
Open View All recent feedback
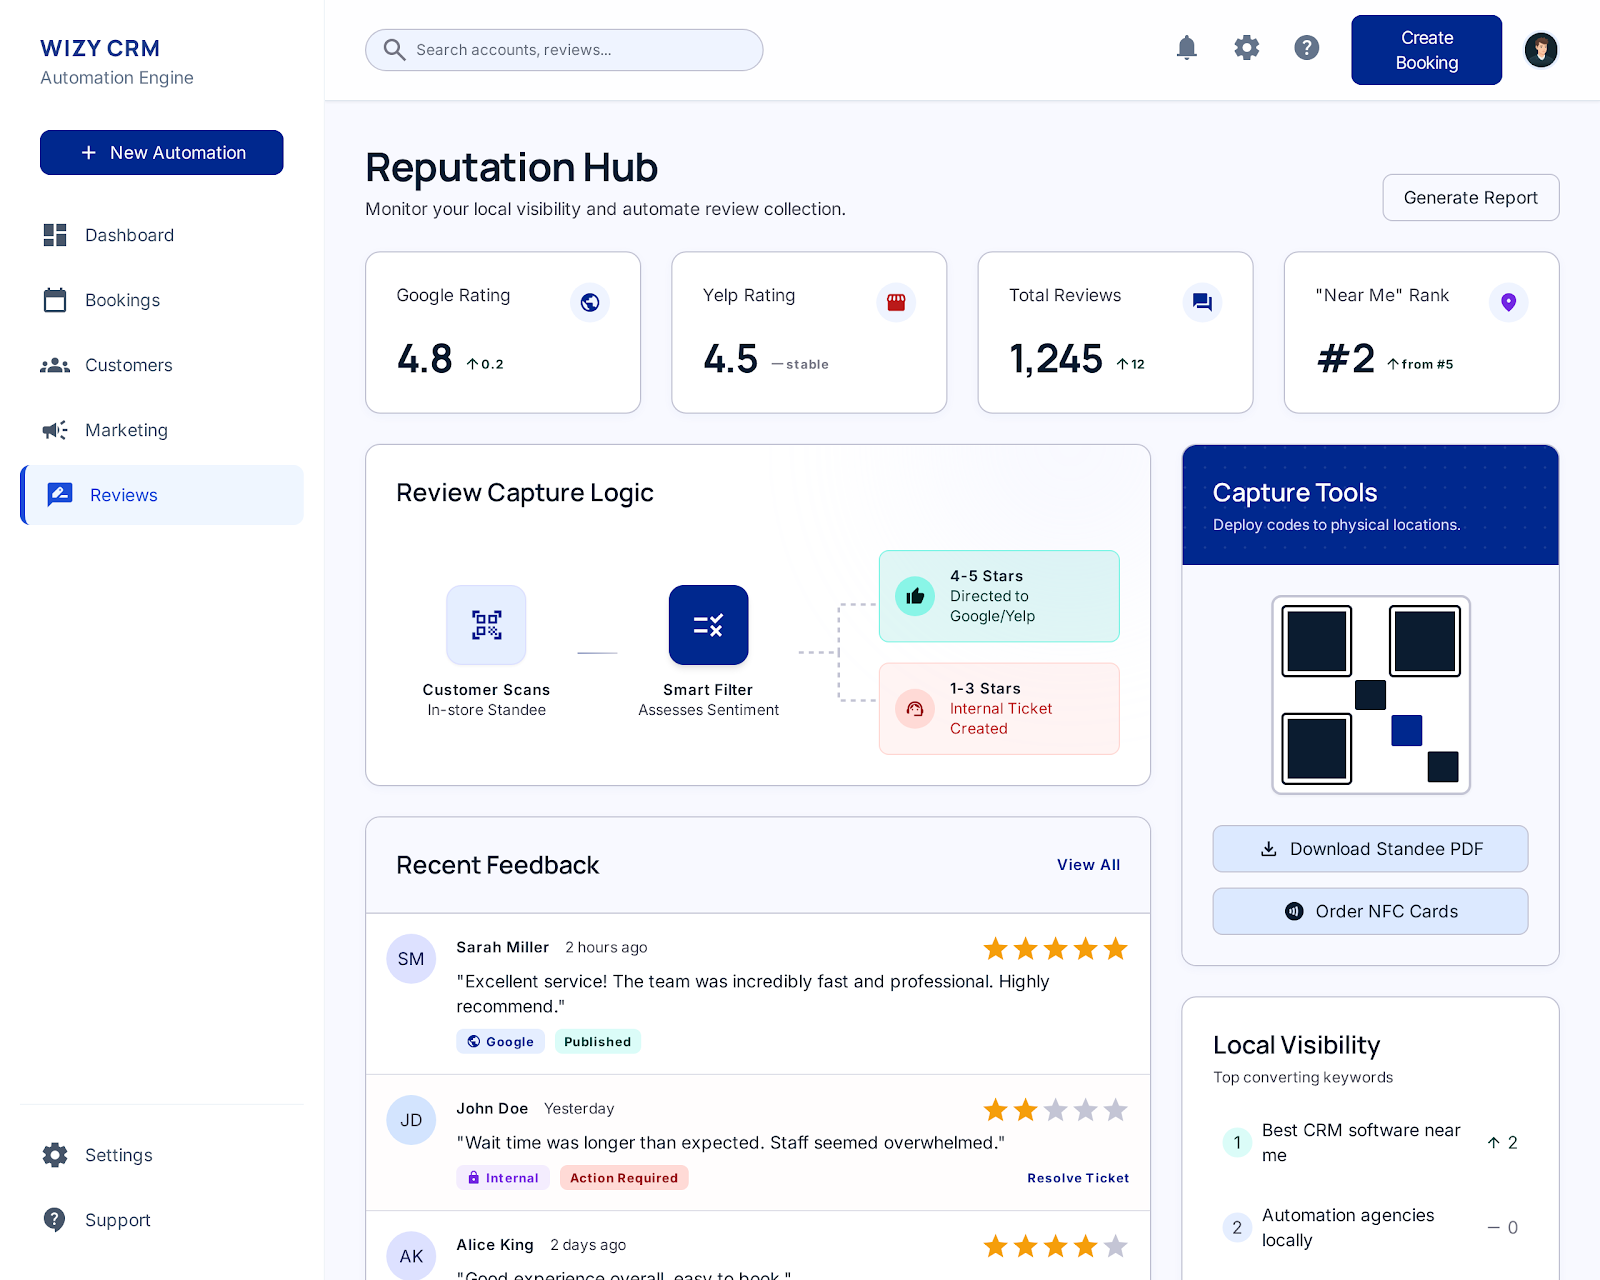point(1088,865)
